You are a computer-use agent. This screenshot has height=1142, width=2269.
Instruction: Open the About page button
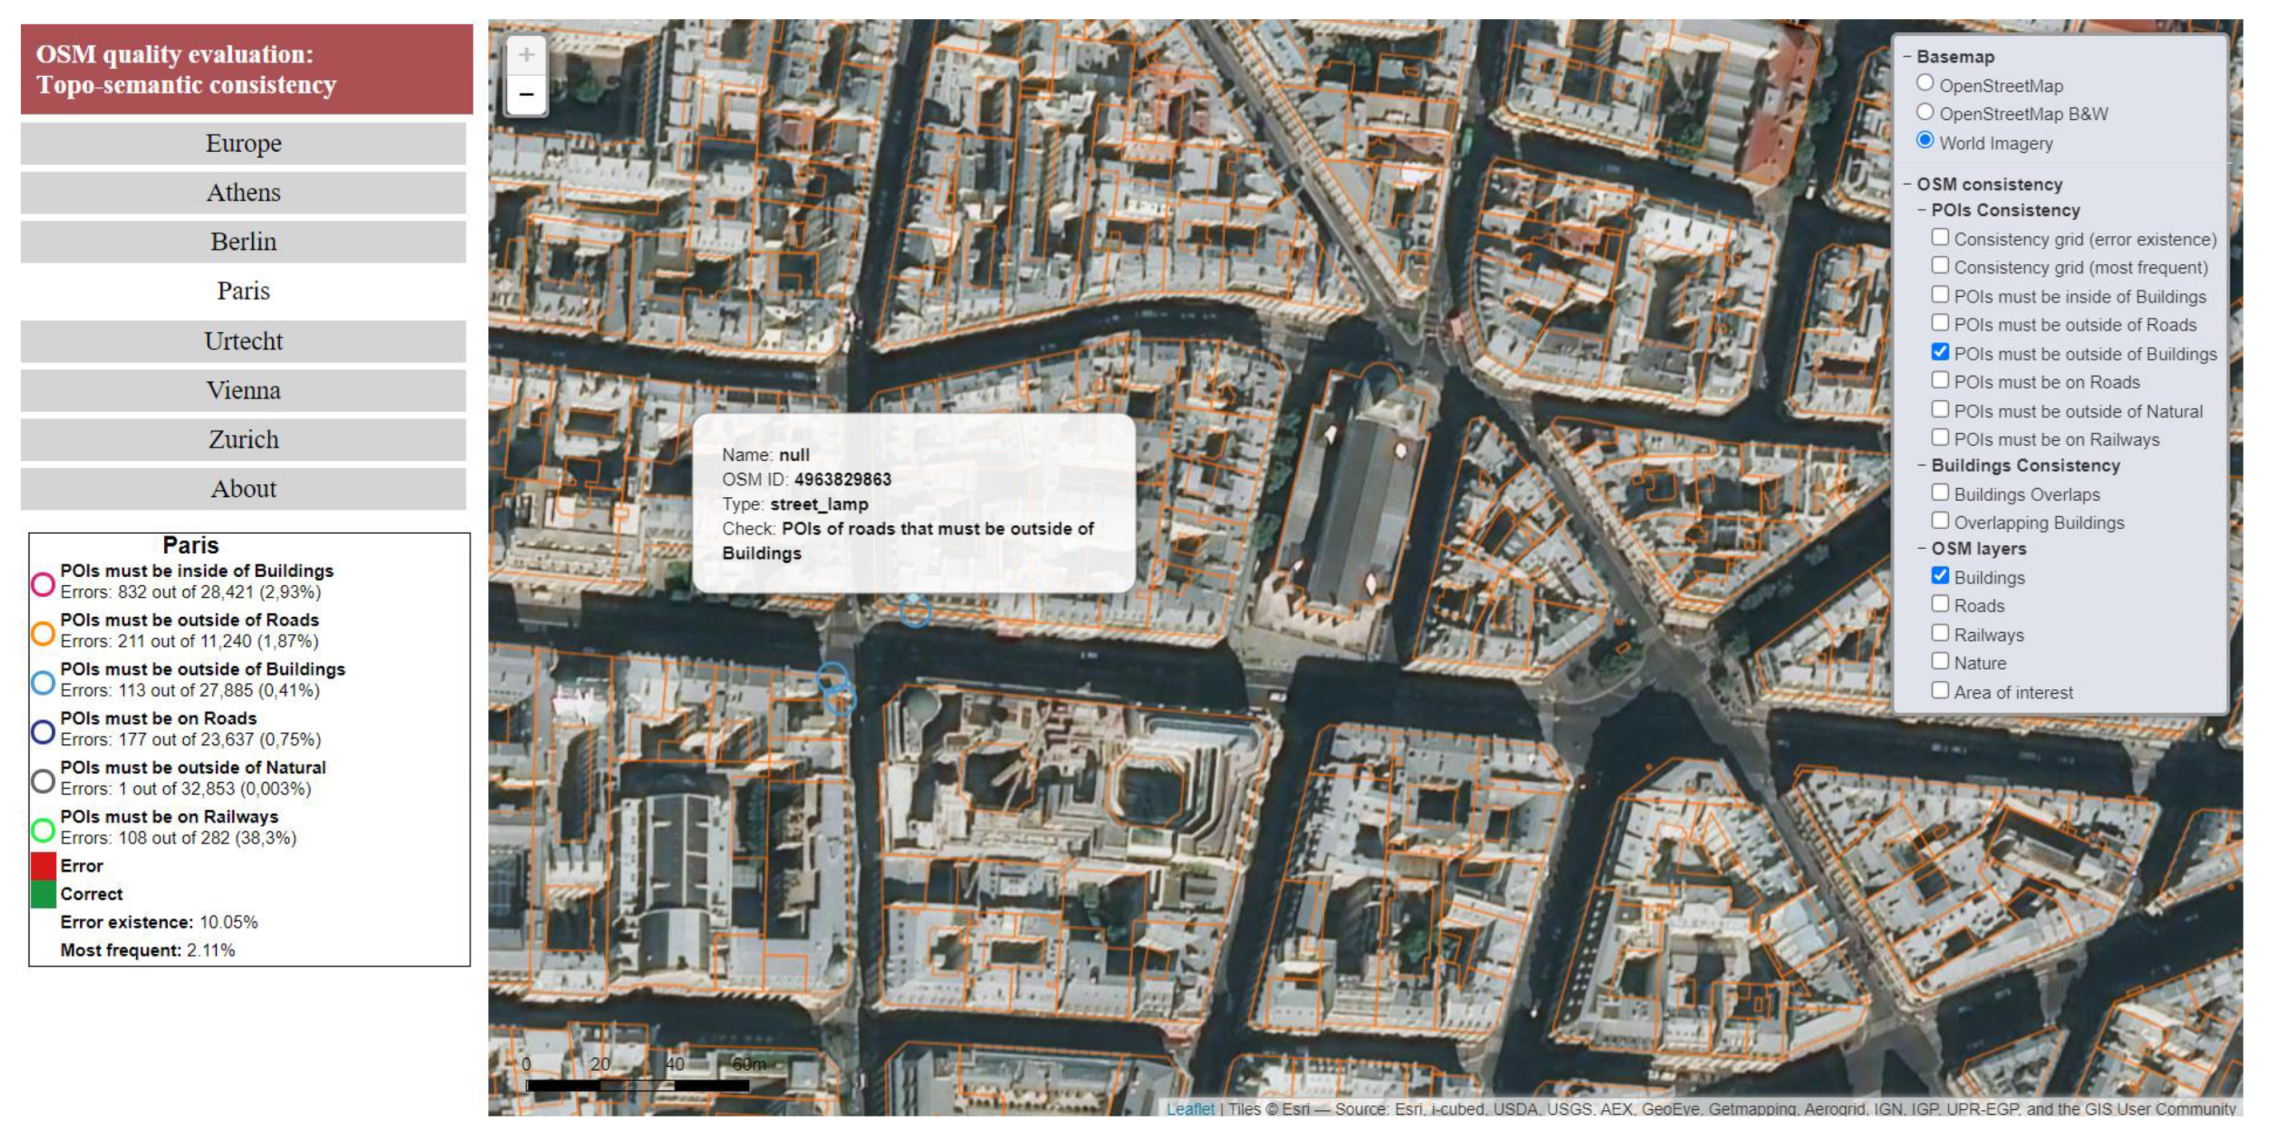coord(243,489)
